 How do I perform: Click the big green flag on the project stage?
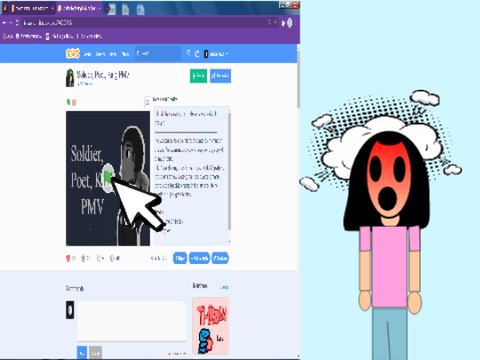[x=108, y=178]
